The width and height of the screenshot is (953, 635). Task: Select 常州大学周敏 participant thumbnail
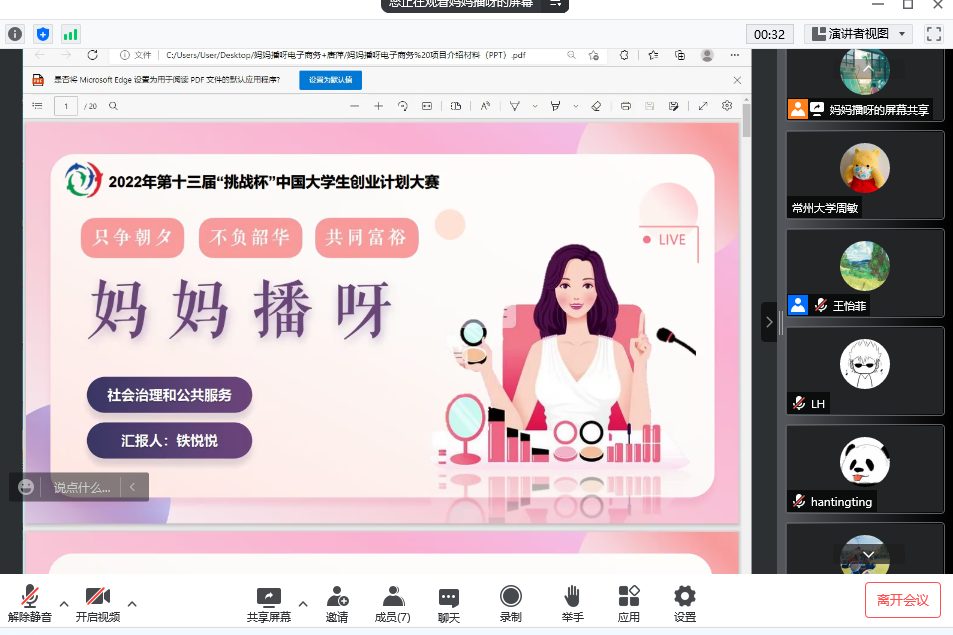864,175
